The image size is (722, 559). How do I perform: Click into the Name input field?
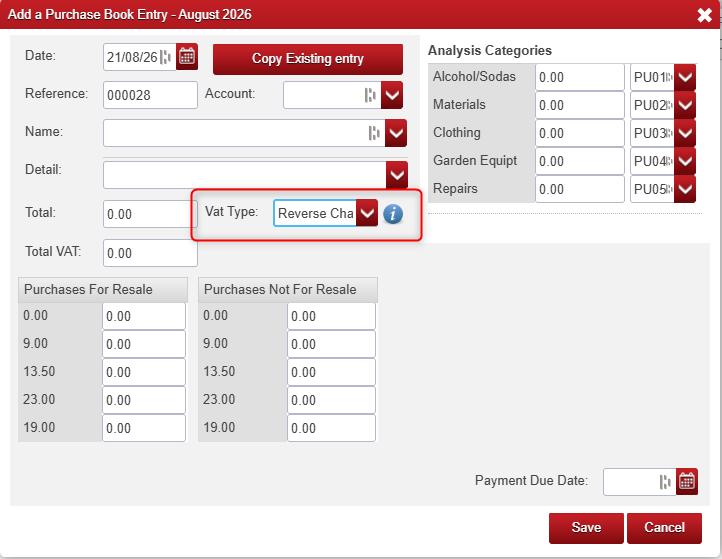(244, 133)
